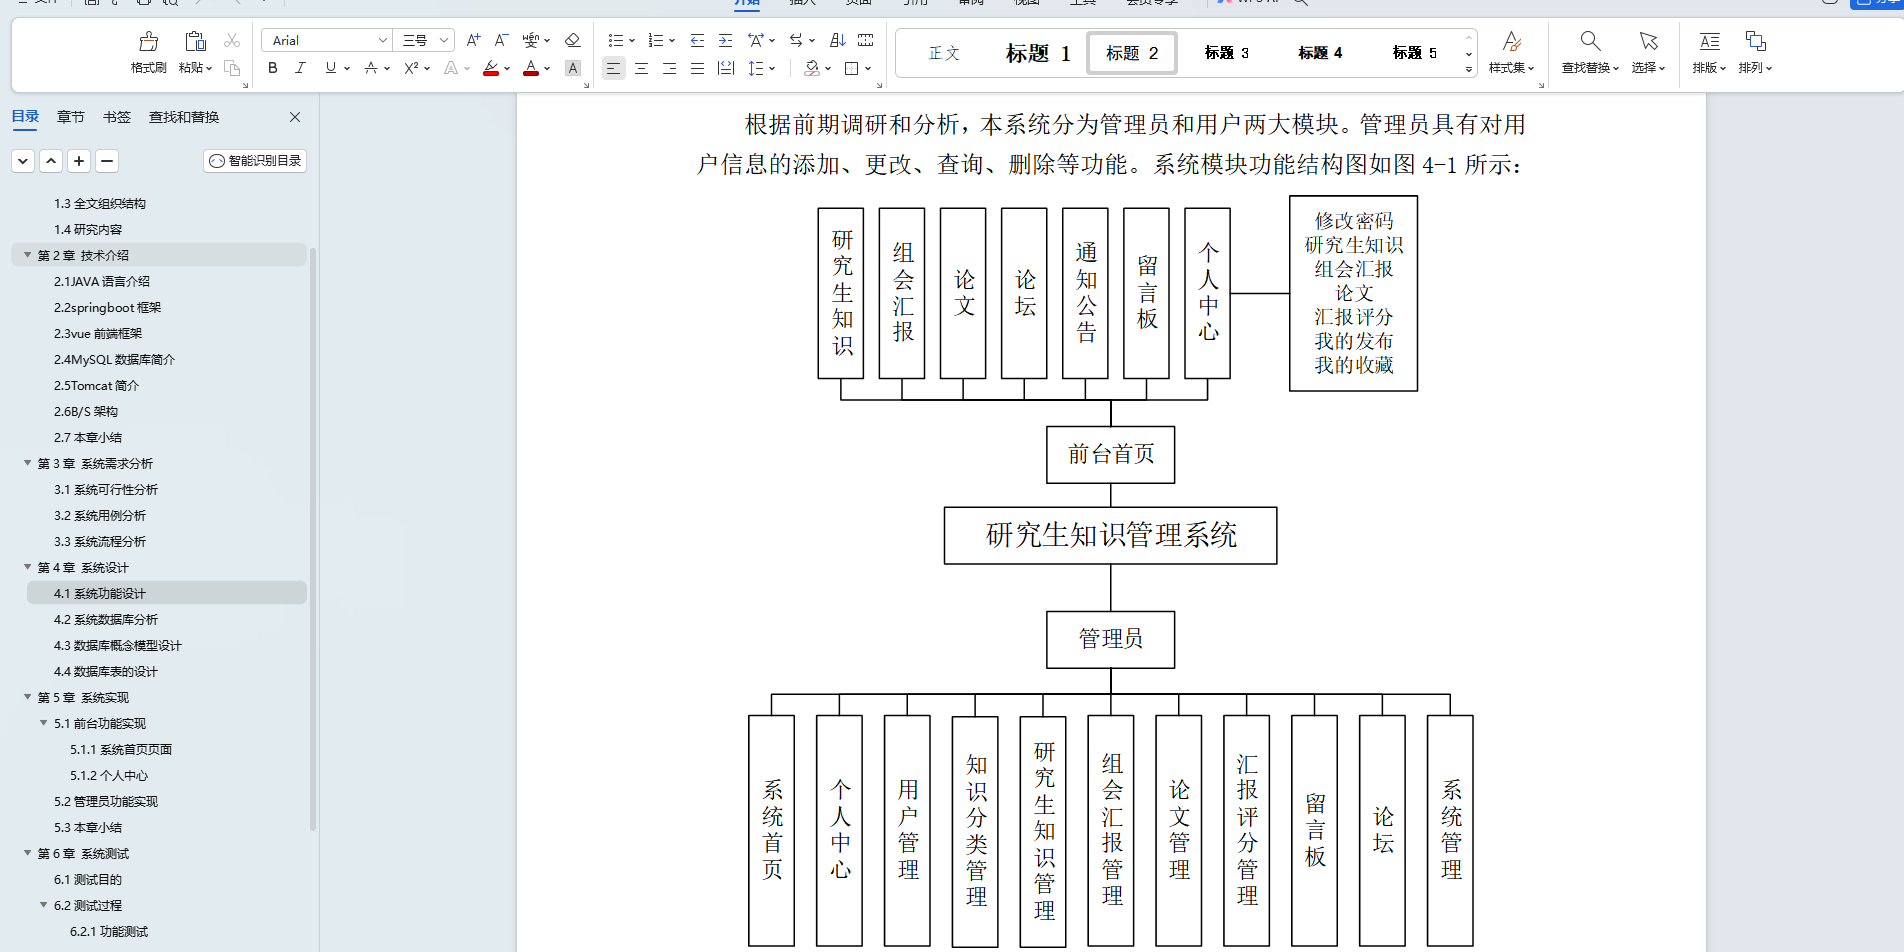Open the font size 三号 dropdown
This screenshot has width=1904, height=952.
(x=443, y=40)
